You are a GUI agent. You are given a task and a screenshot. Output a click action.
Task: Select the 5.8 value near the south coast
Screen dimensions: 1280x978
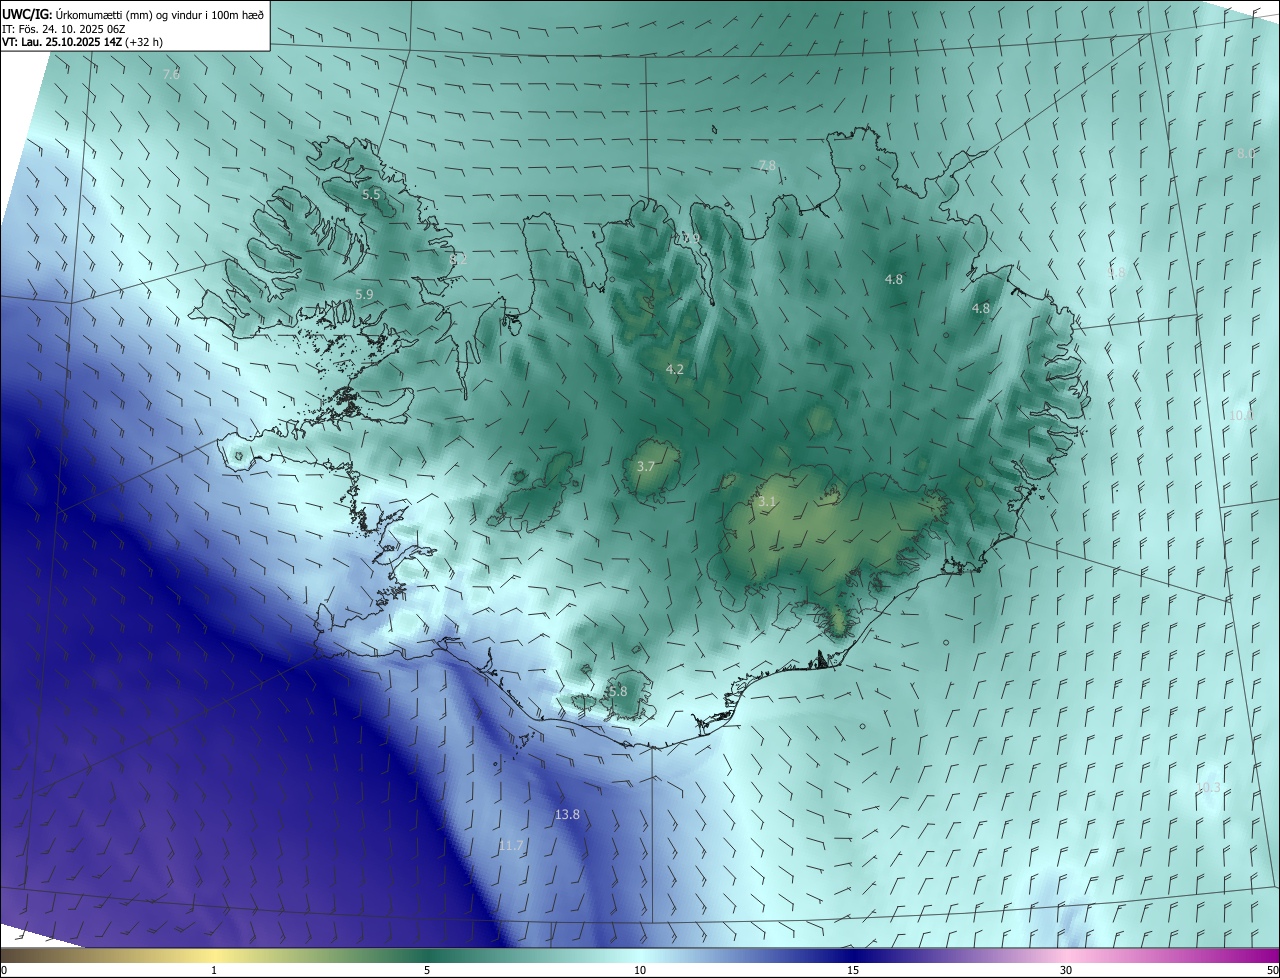[618, 691]
